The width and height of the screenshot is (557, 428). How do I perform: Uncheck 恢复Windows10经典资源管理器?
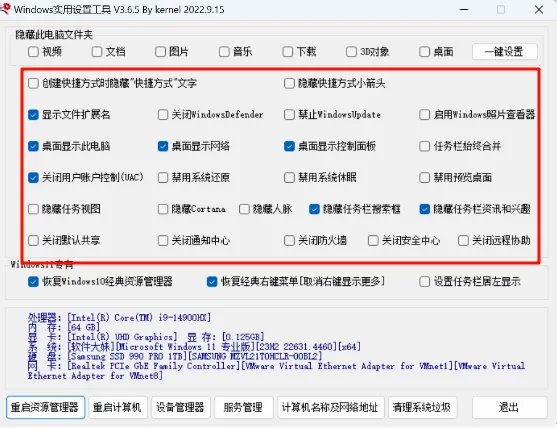coord(33,282)
